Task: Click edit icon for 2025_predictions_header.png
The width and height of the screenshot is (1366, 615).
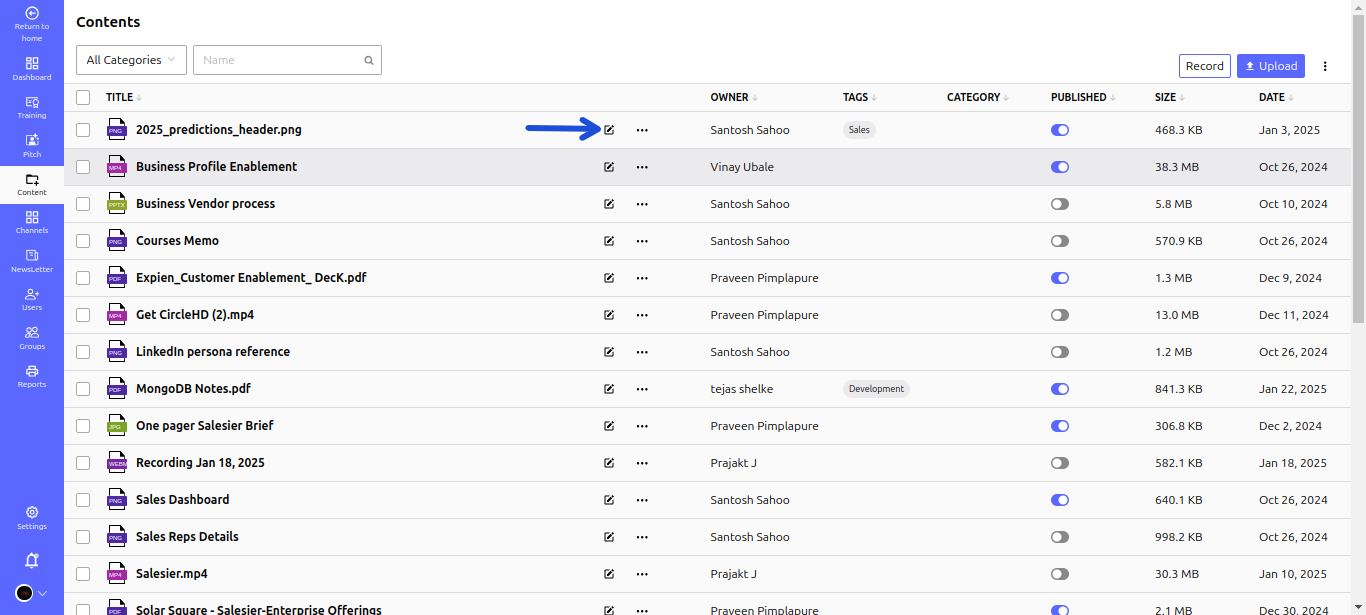Action: click(x=609, y=130)
